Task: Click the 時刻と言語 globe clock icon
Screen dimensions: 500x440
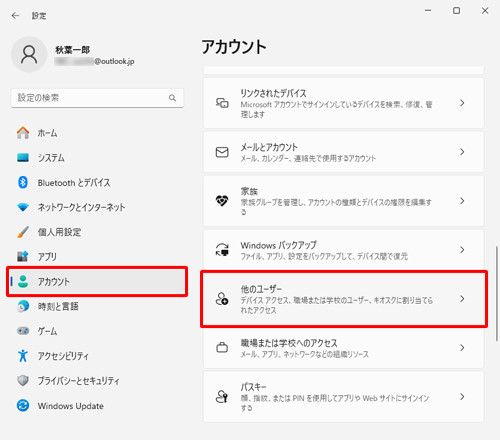Action: tap(23, 306)
